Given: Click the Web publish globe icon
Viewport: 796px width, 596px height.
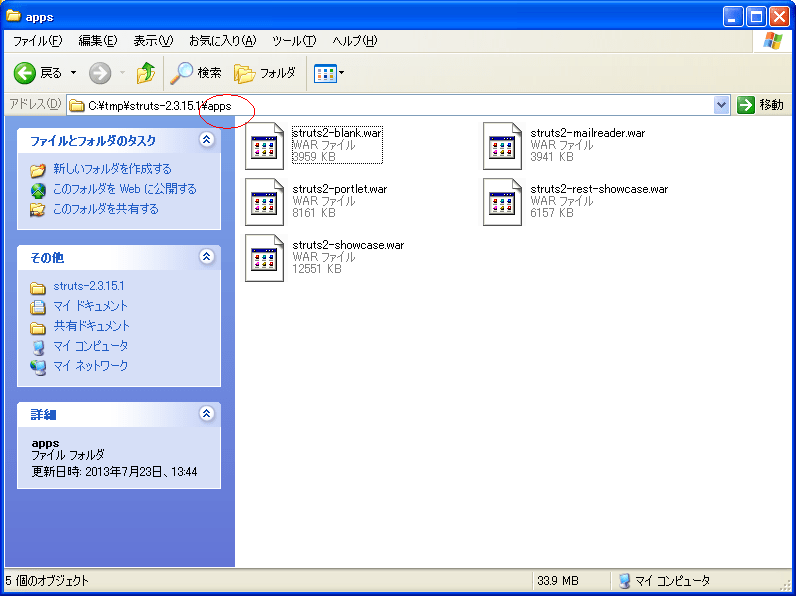Looking at the screenshot, I should point(38,190).
